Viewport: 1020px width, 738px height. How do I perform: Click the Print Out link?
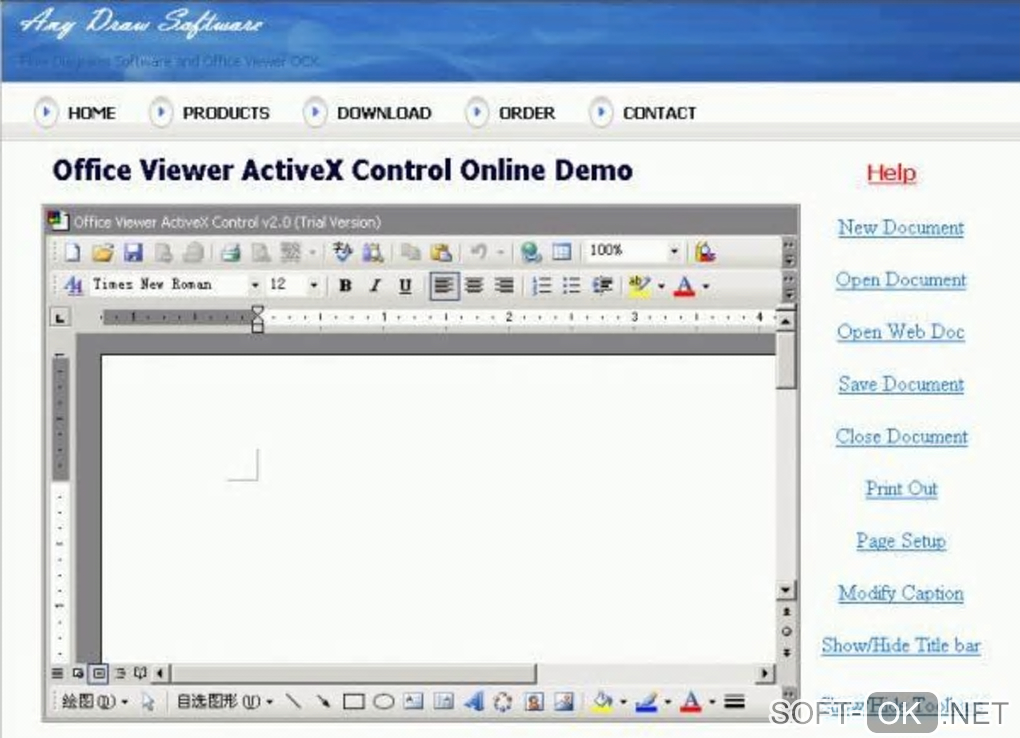click(x=902, y=489)
